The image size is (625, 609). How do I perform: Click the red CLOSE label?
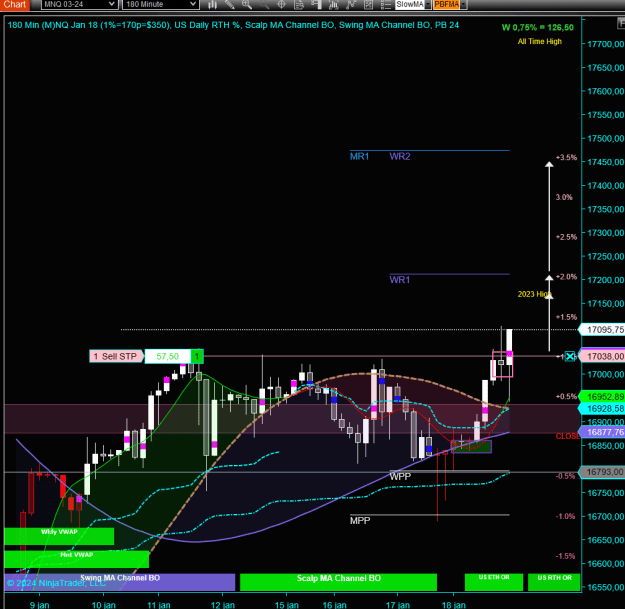coord(568,436)
